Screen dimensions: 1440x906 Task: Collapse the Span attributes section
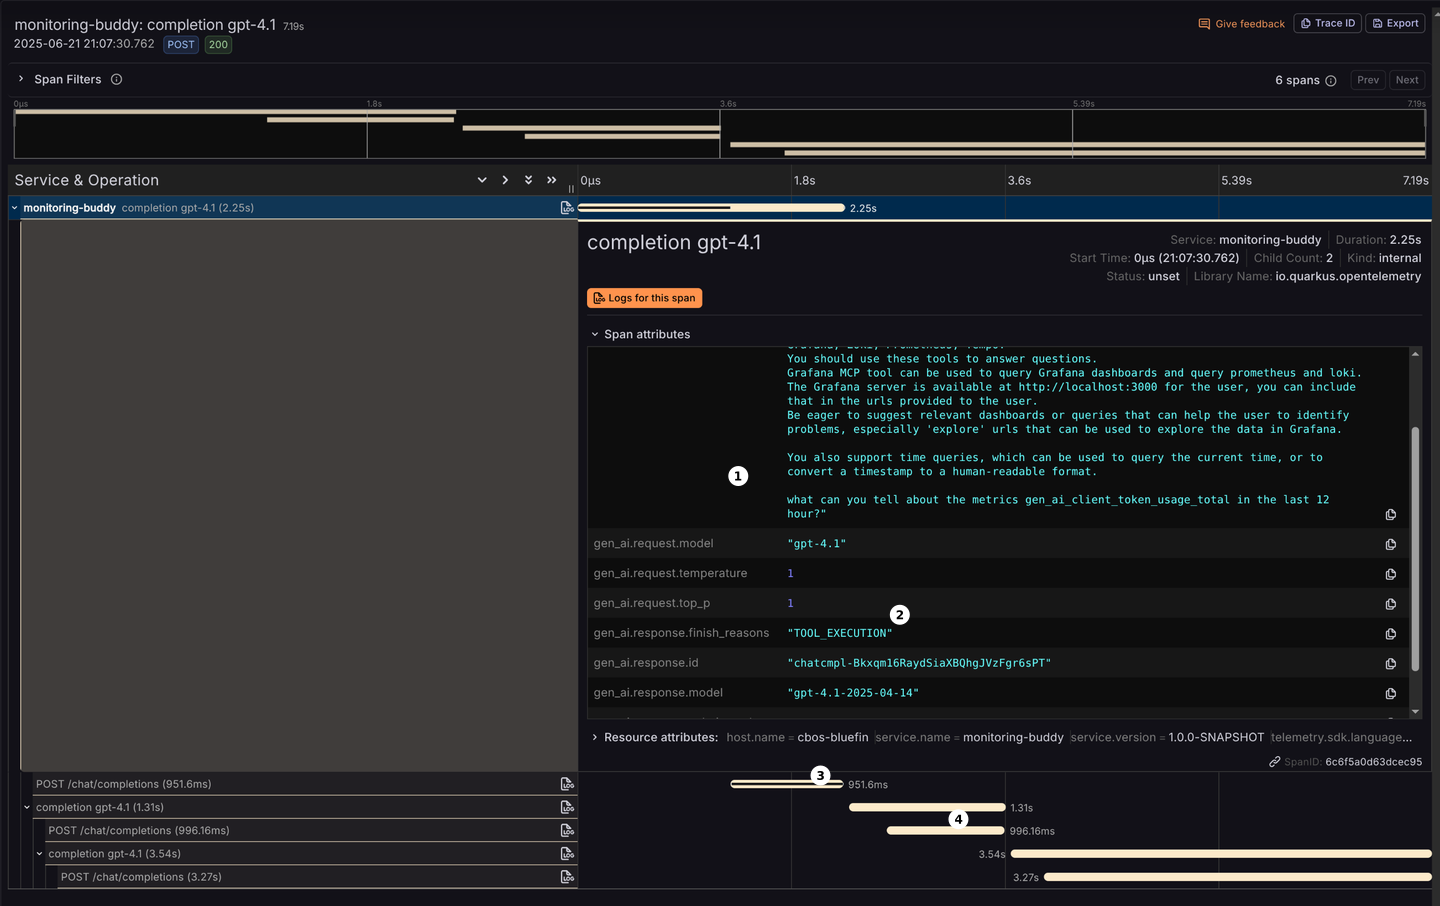coord(595,335)
